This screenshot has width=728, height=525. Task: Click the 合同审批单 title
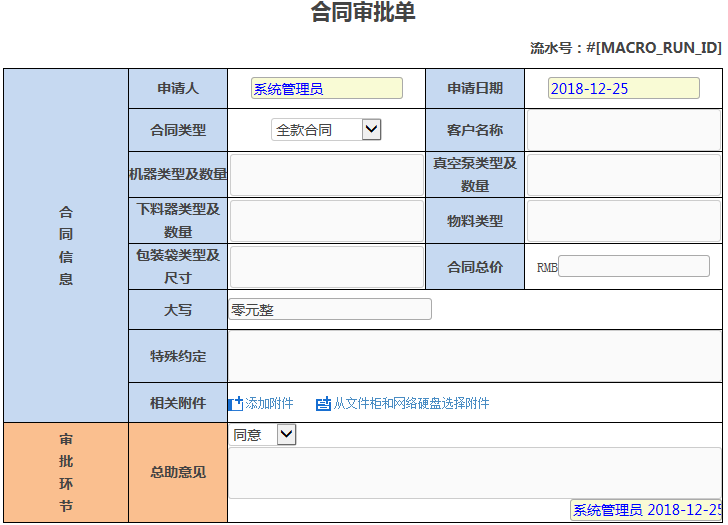[363, 12]
